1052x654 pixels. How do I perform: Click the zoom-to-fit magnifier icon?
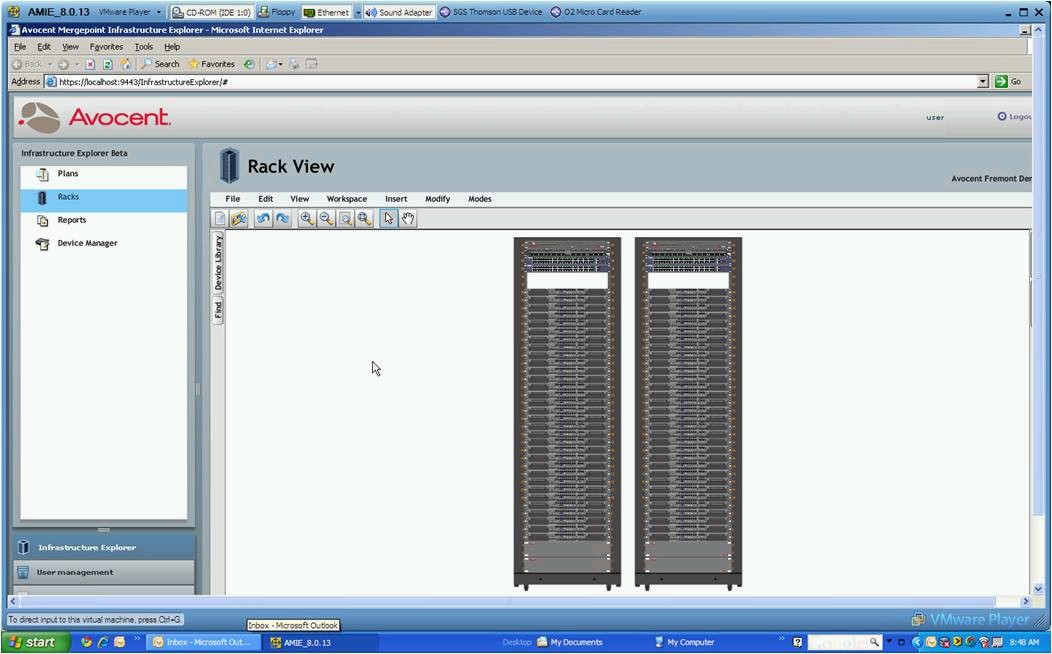pyautogui.click(x=364, y=218)
